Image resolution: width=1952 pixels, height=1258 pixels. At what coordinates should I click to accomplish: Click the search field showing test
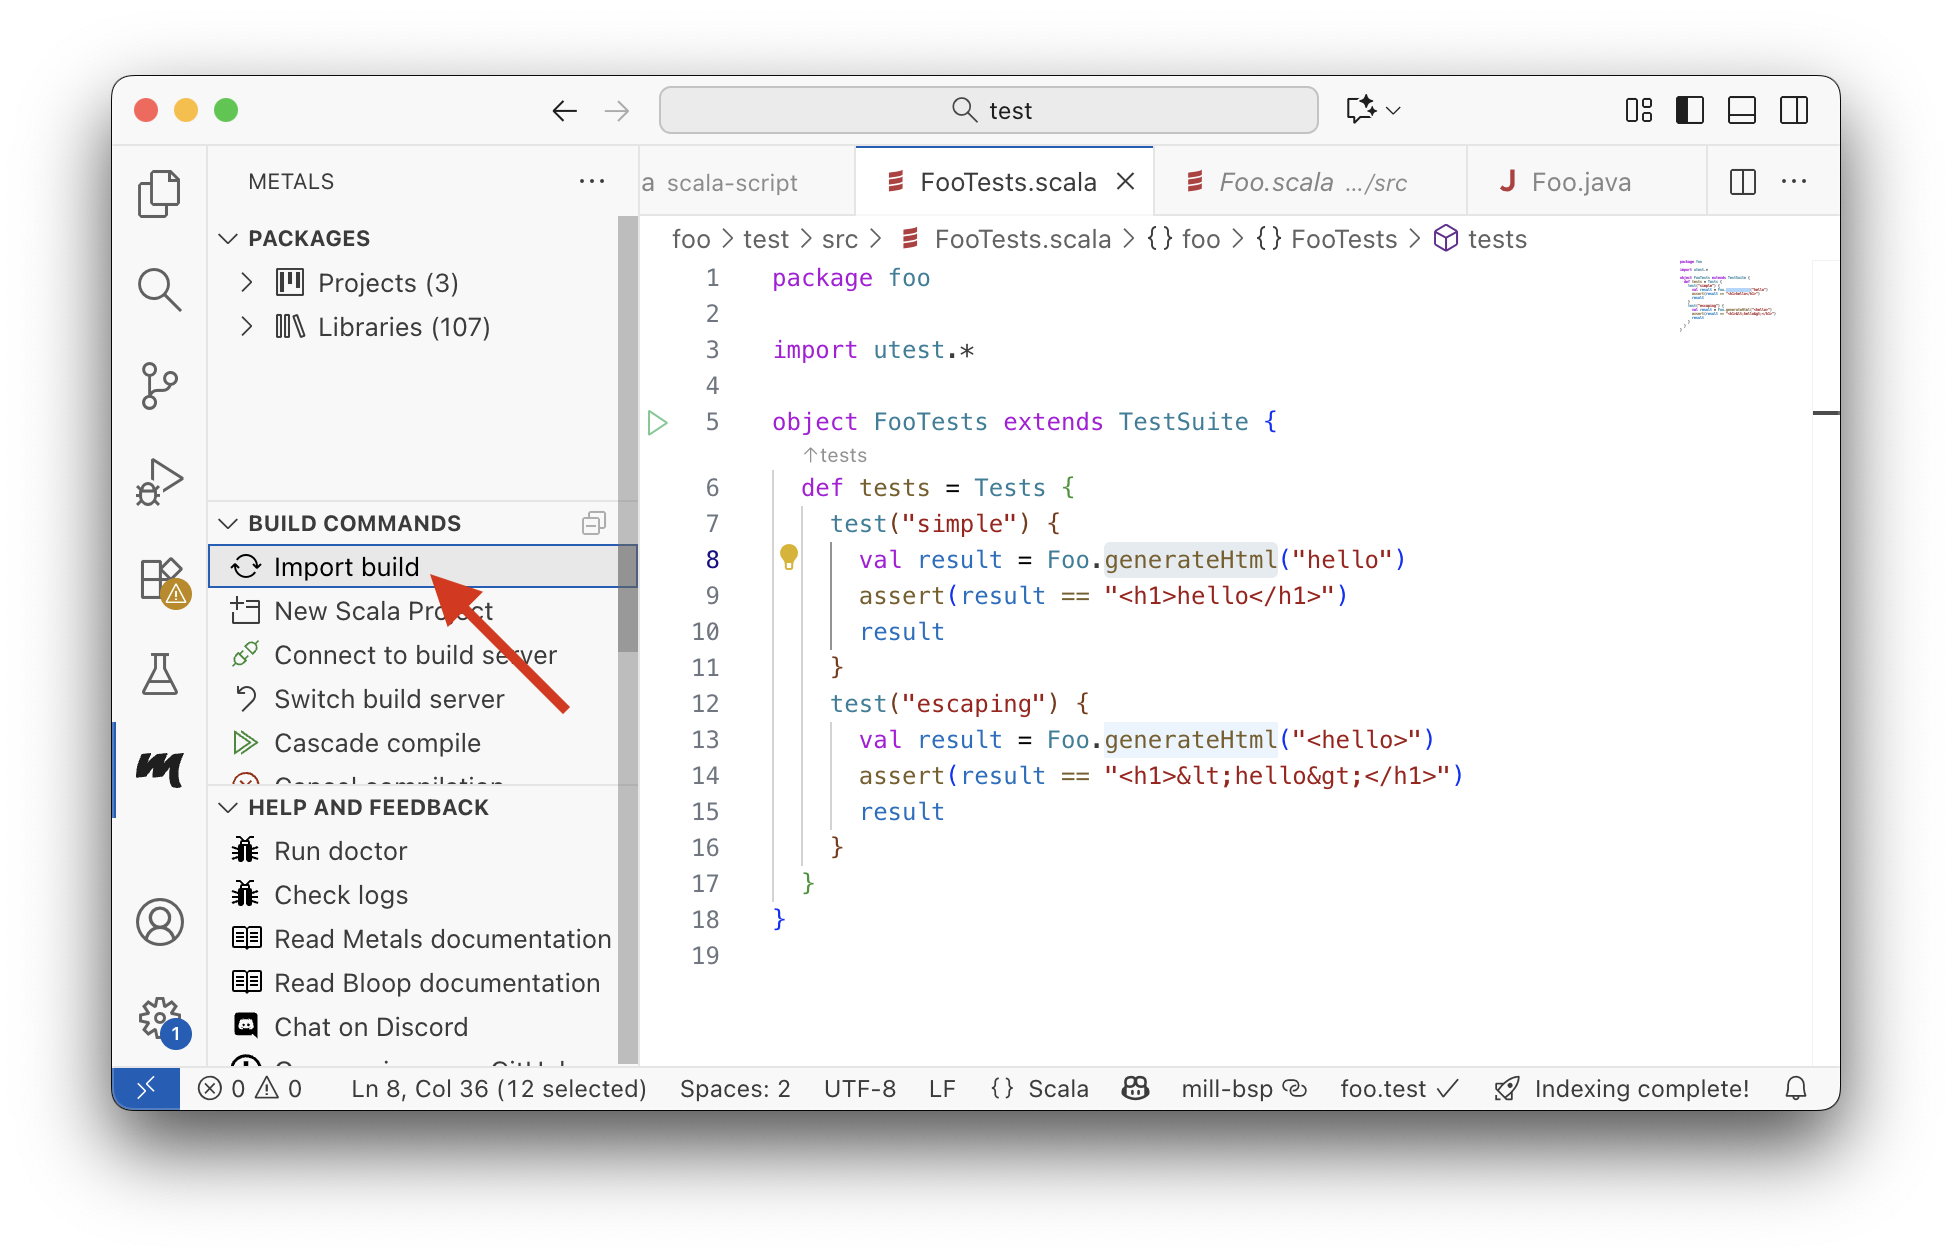click(x=988, y=110)
